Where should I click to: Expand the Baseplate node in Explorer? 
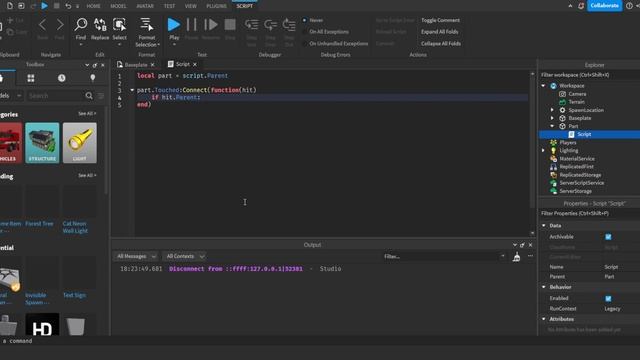(552, 118)
